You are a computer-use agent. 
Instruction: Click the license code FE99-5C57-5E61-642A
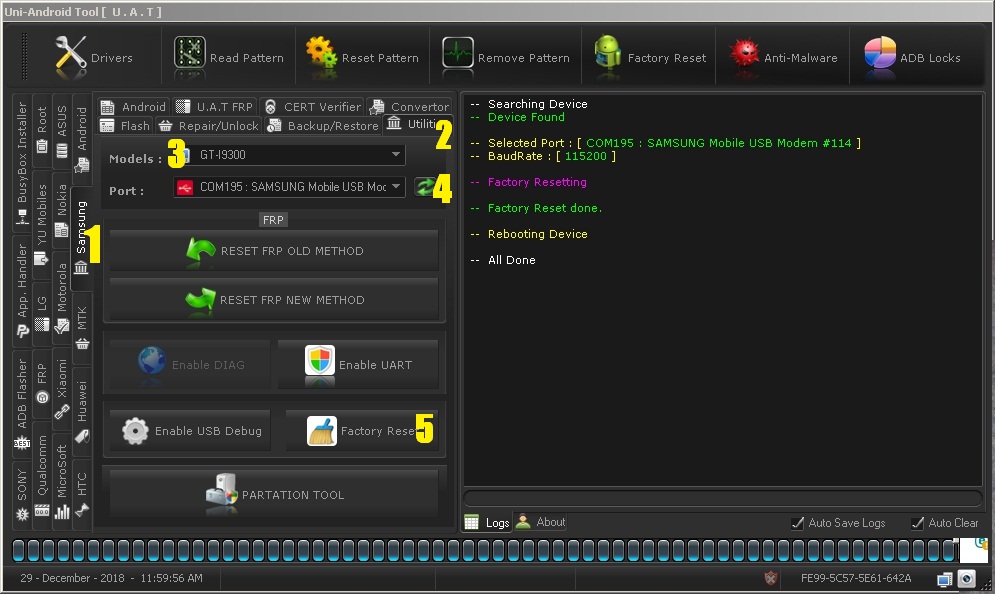(x=855, y=578)
